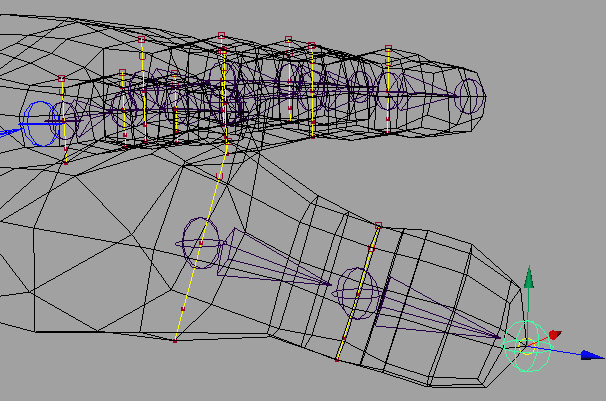Click top red square nearest the upper fingertip

(388, 47)
